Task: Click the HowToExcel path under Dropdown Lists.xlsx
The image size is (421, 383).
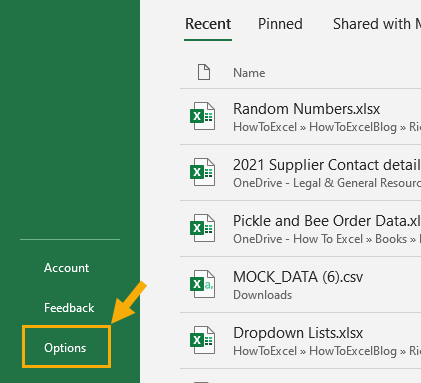Action: (x=327, y=351)
